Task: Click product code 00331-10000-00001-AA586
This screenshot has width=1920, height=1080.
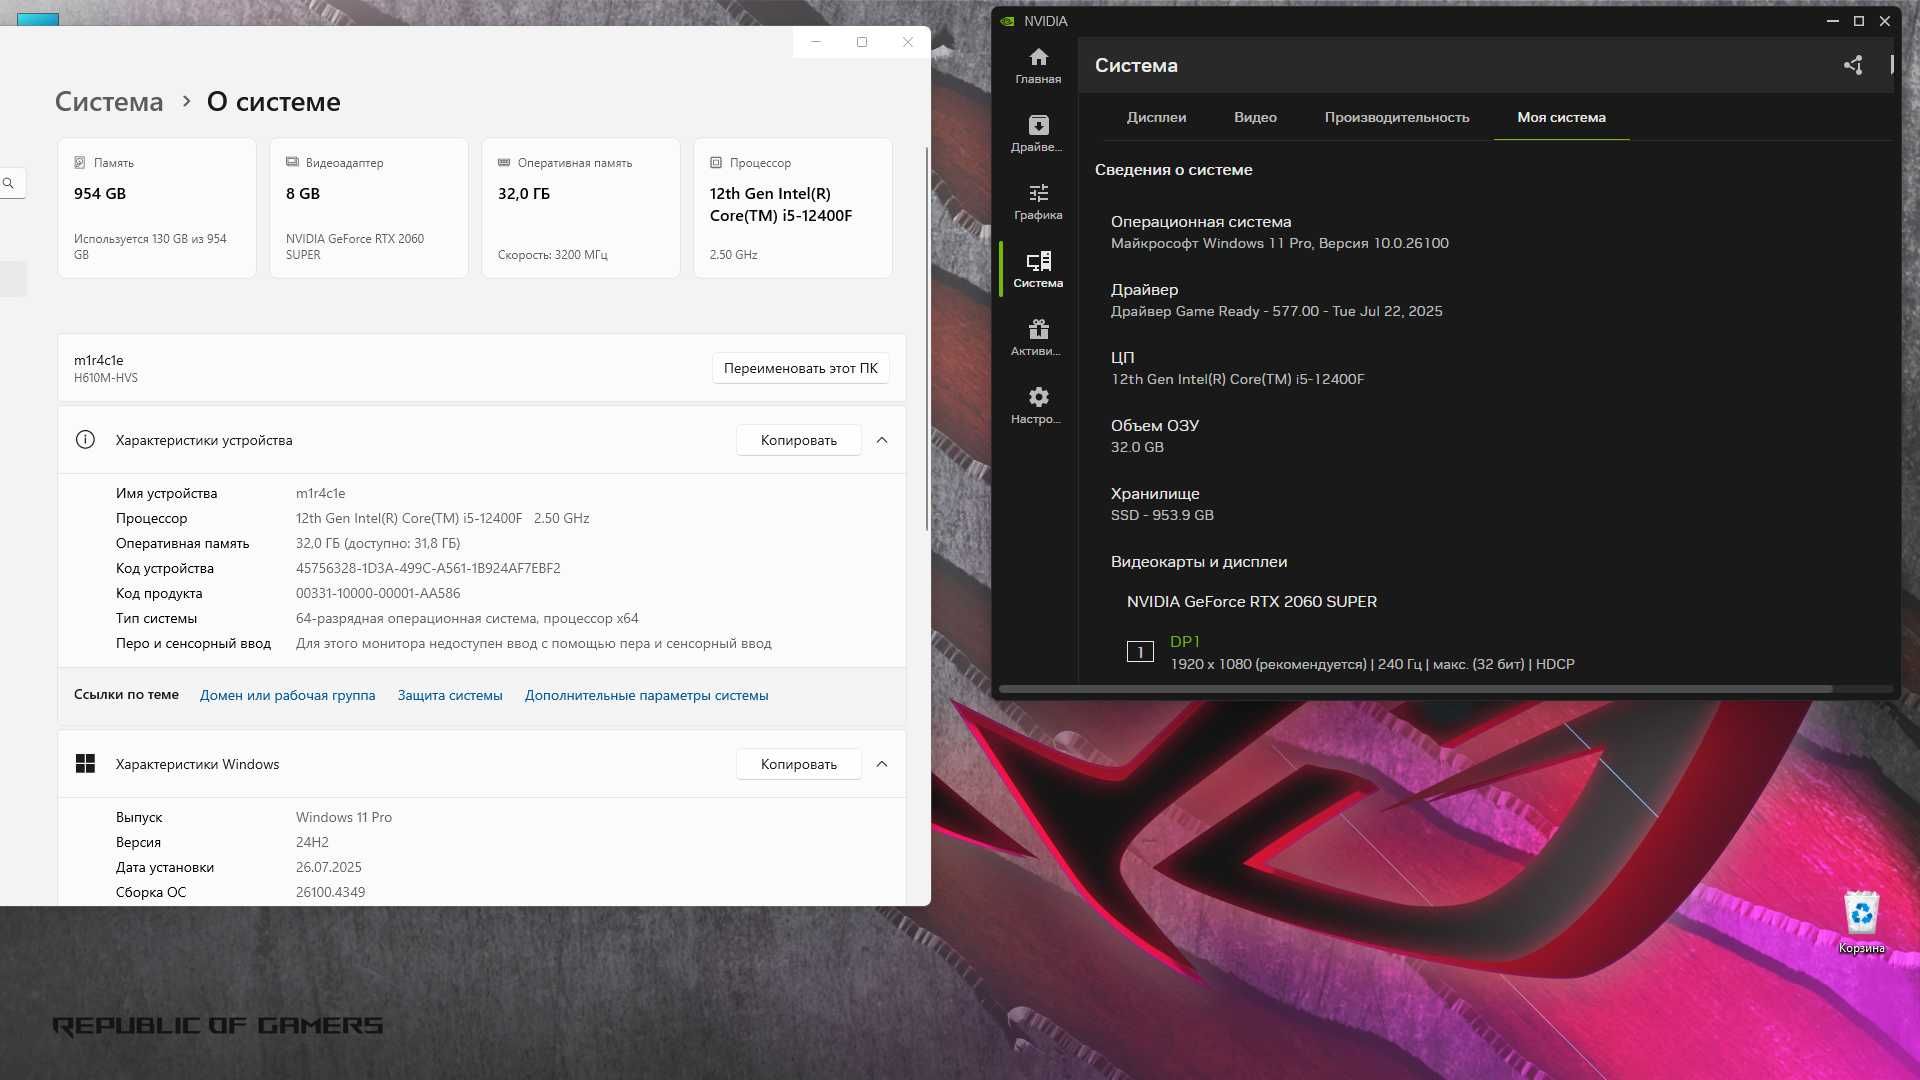Action: (x=378, y=593)
